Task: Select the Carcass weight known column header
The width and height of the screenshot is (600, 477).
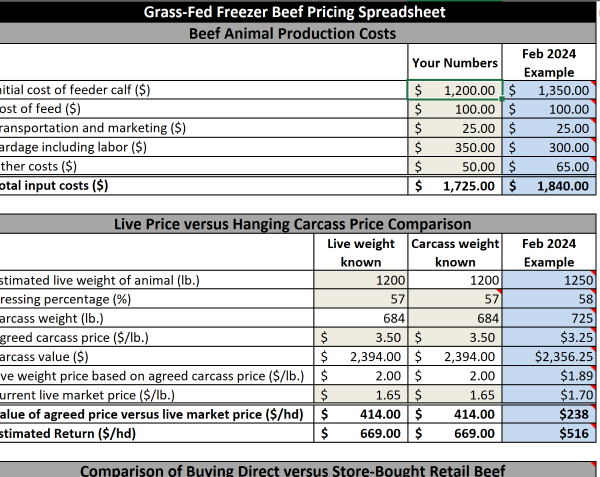Action: (x=455, y=252)
